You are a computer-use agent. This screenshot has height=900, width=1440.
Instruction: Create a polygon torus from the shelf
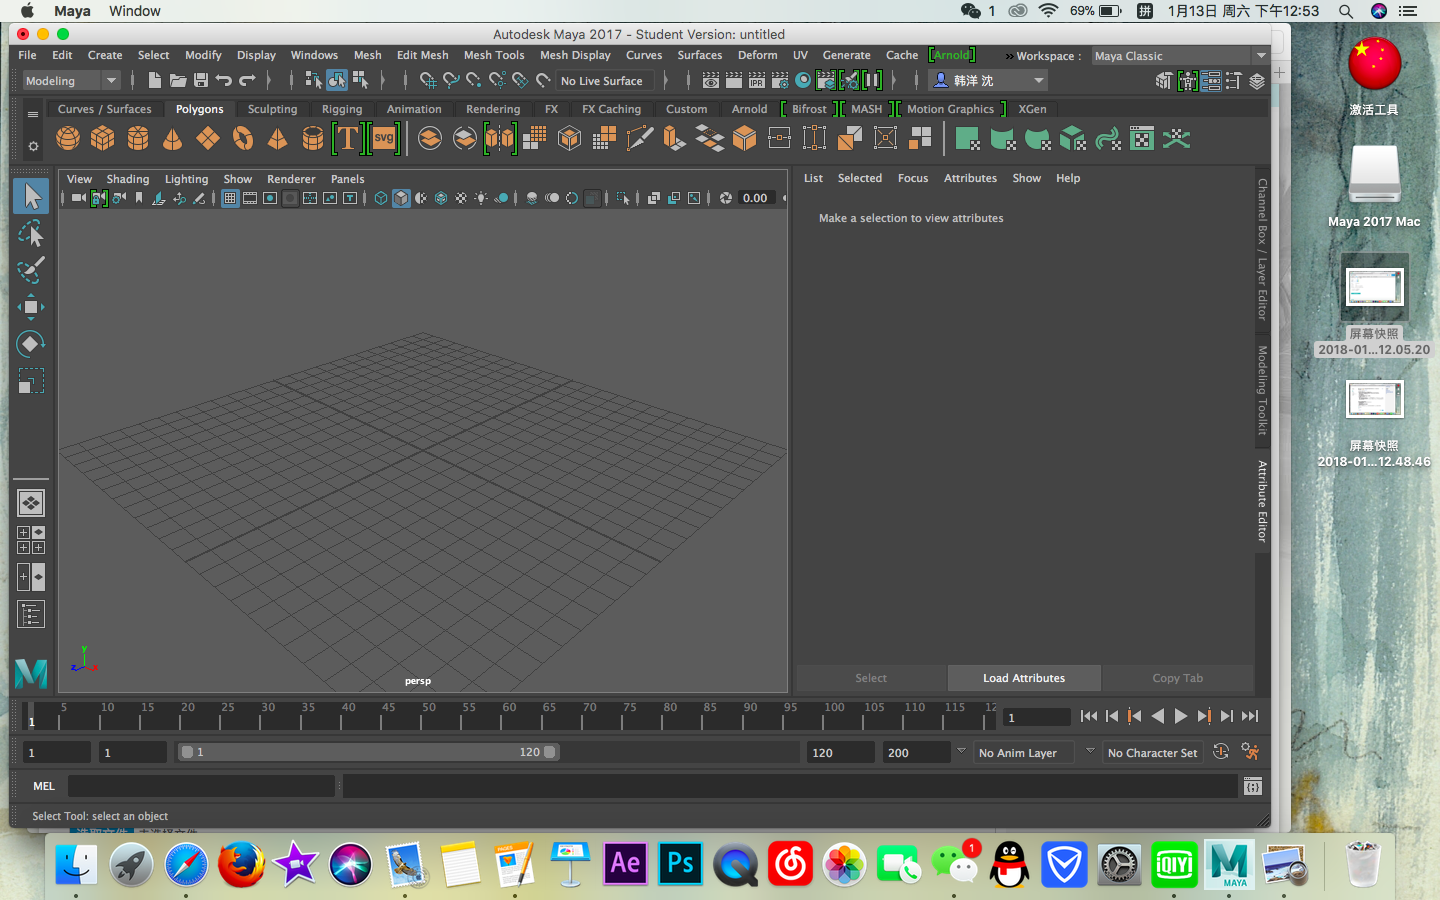pyautogui.click(x=243, y=138)
